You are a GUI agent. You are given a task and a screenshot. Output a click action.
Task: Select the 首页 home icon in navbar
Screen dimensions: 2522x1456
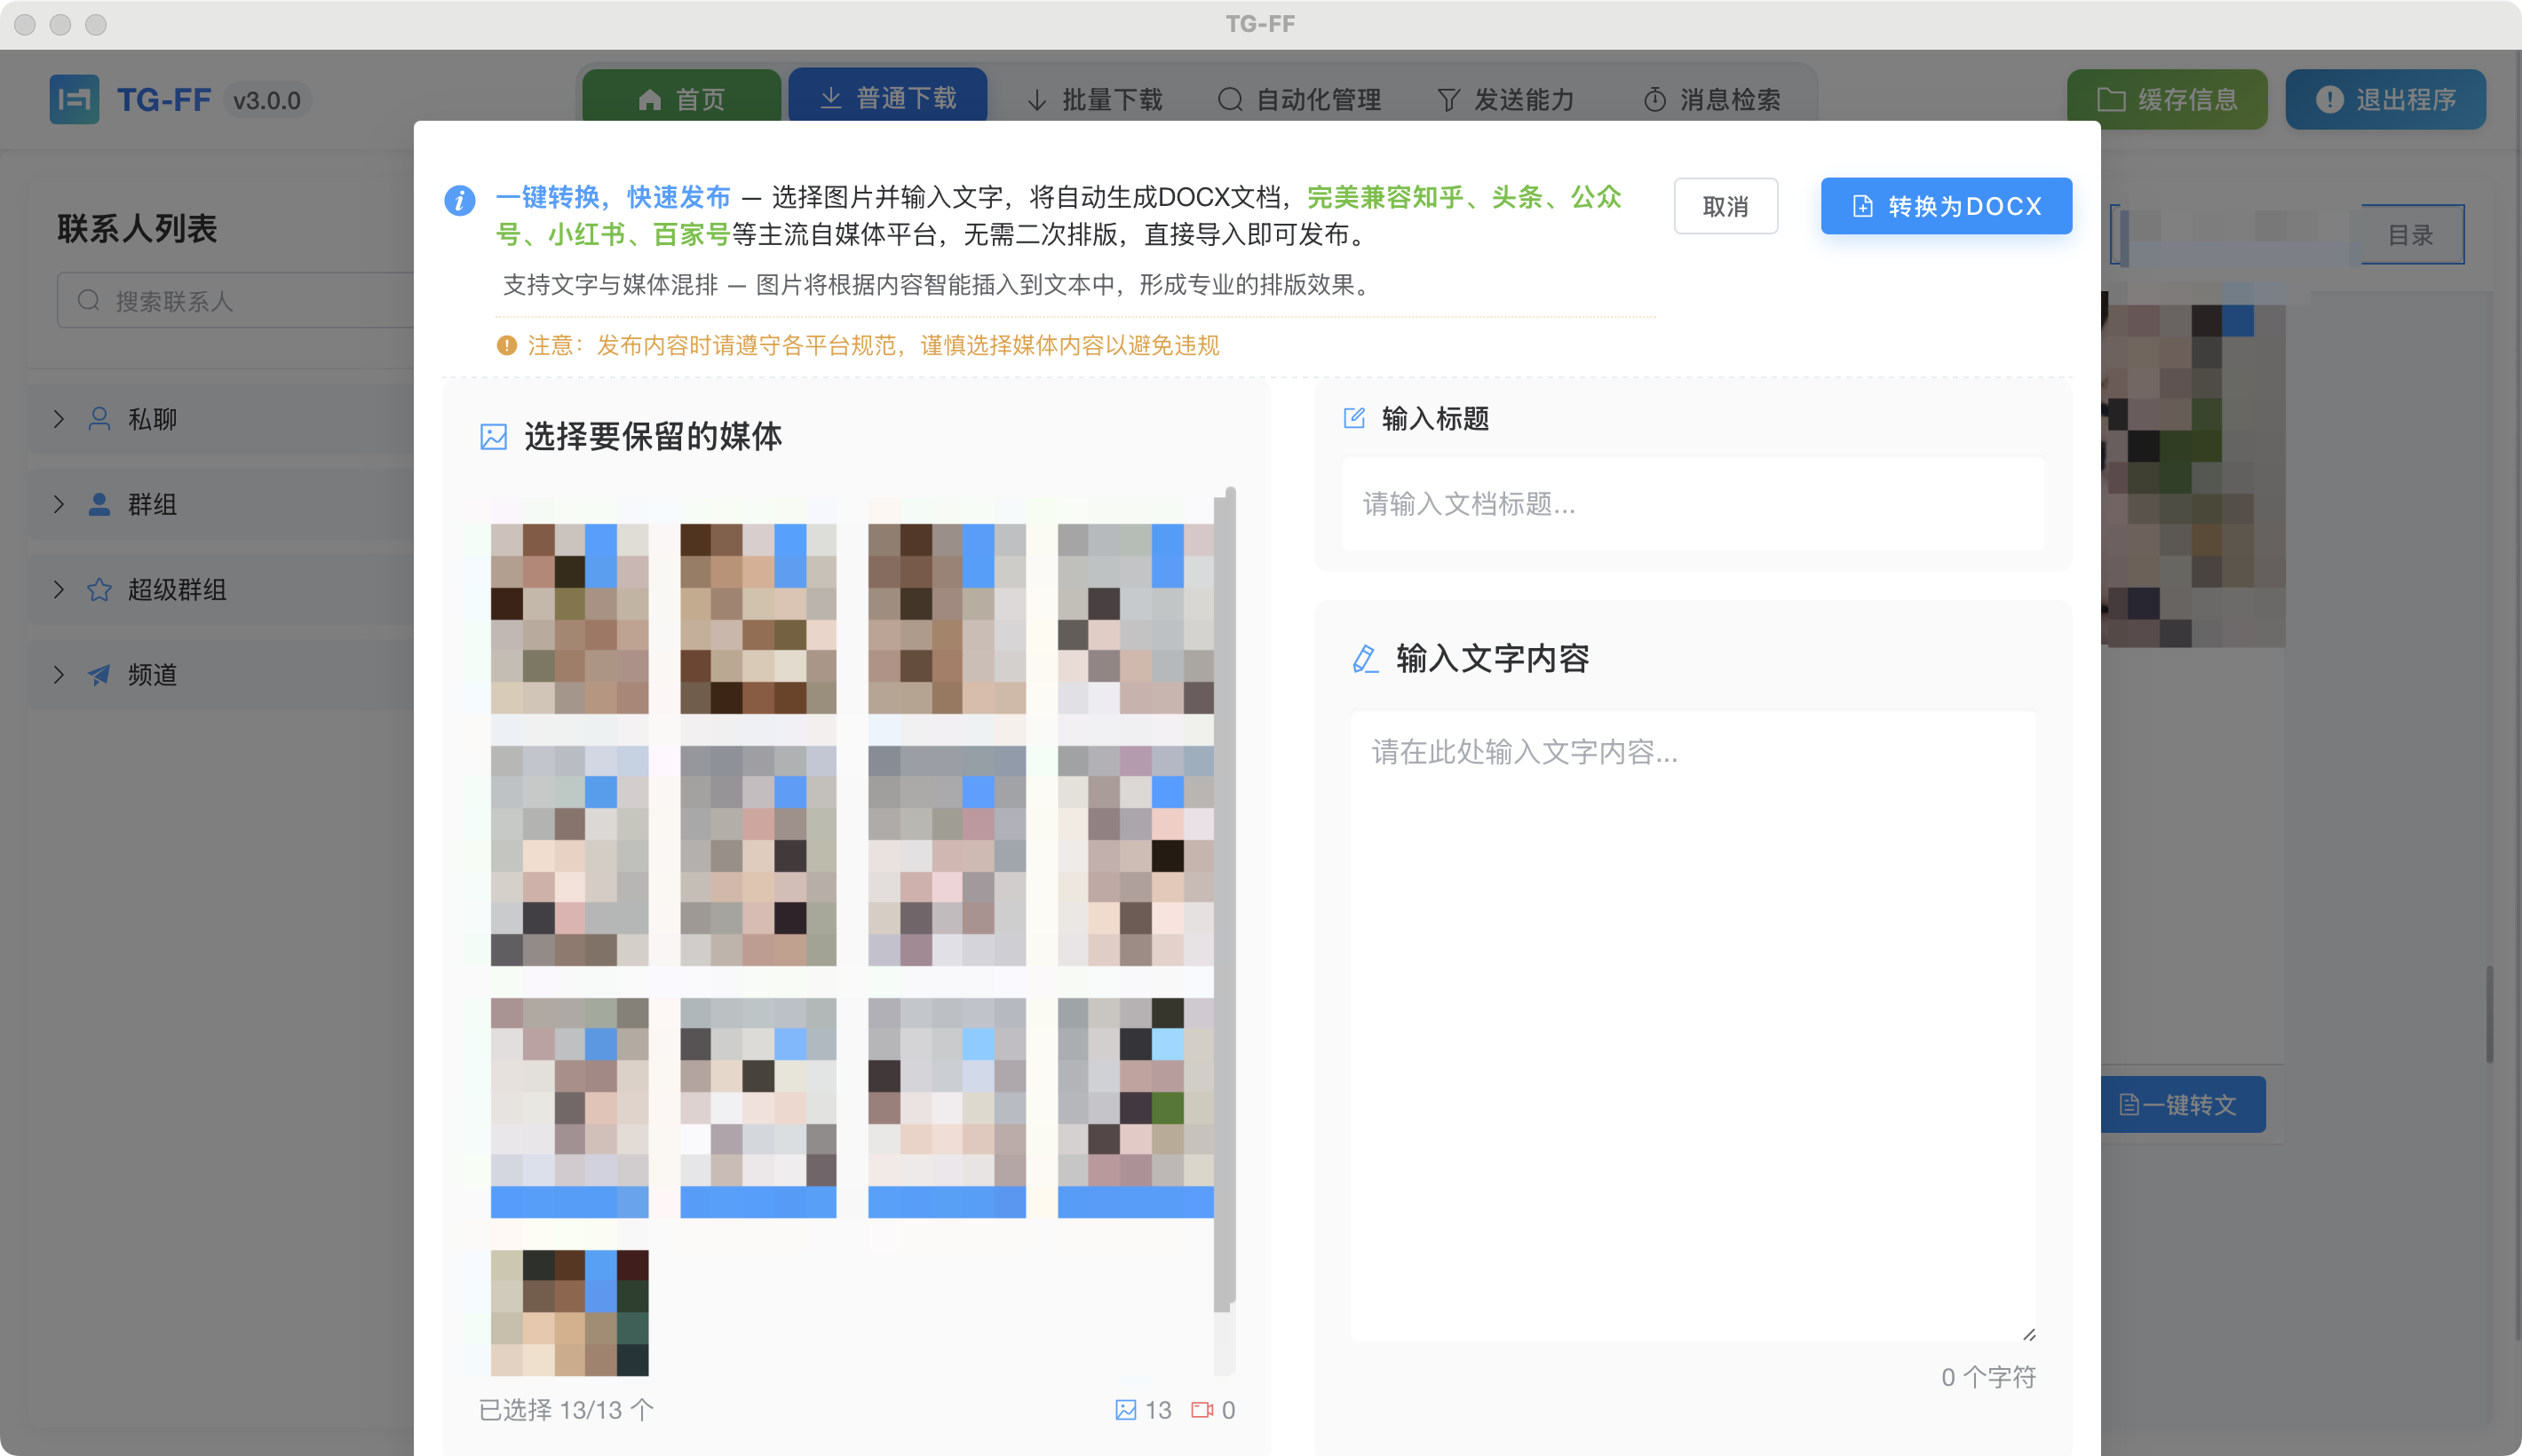[x=650, y=98]
